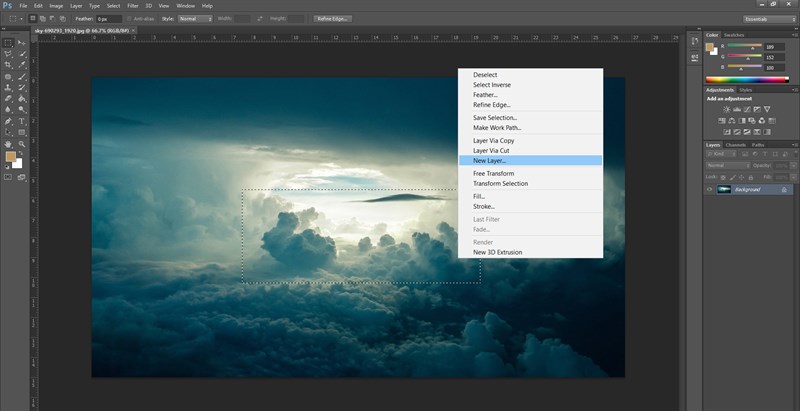Click the foreground color swatch in toolbar

click(11, 157)
